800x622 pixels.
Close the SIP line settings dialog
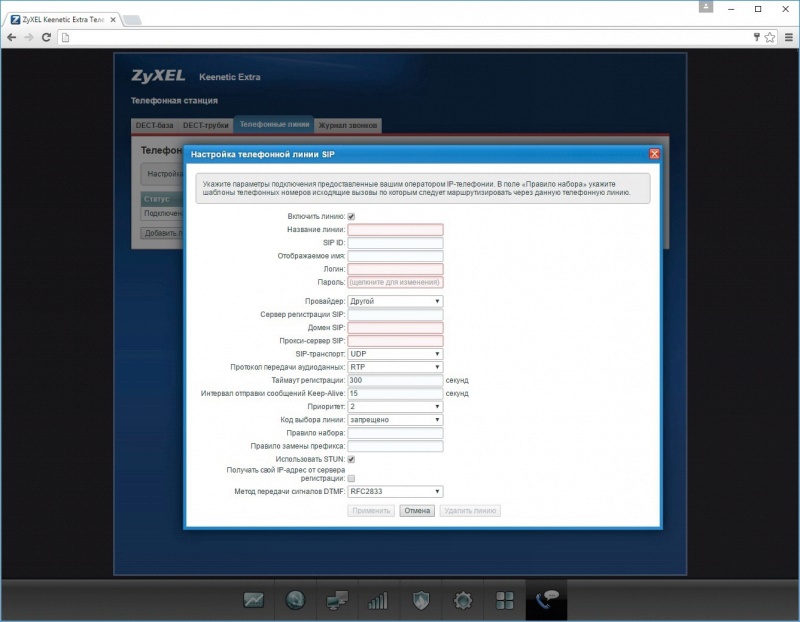click(654, 154)
